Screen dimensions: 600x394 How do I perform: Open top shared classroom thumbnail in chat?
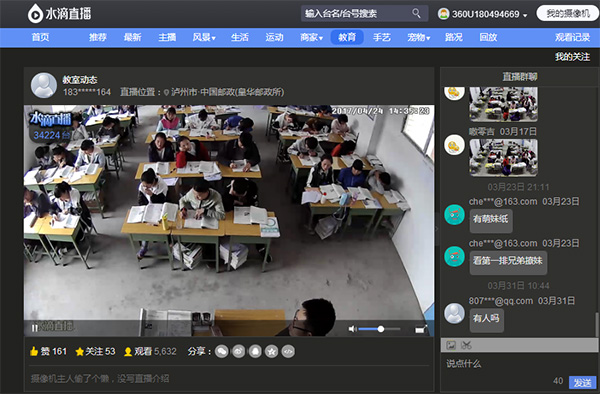503,104
